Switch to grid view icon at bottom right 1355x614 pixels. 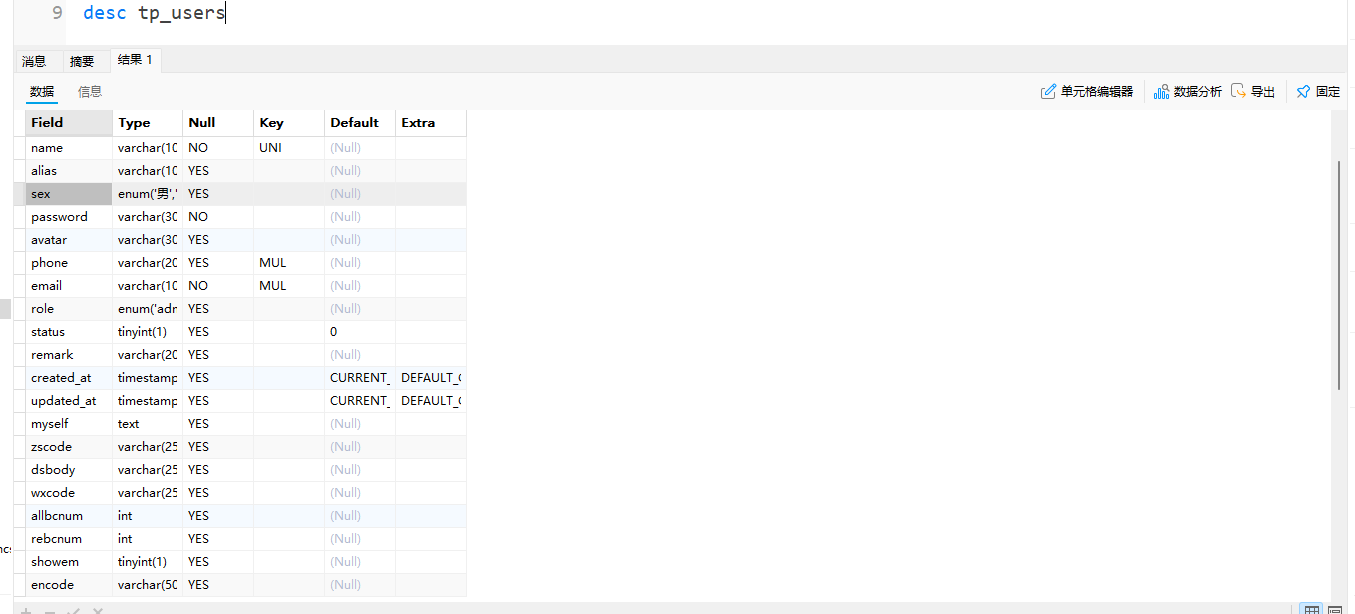click(1310, 609)
